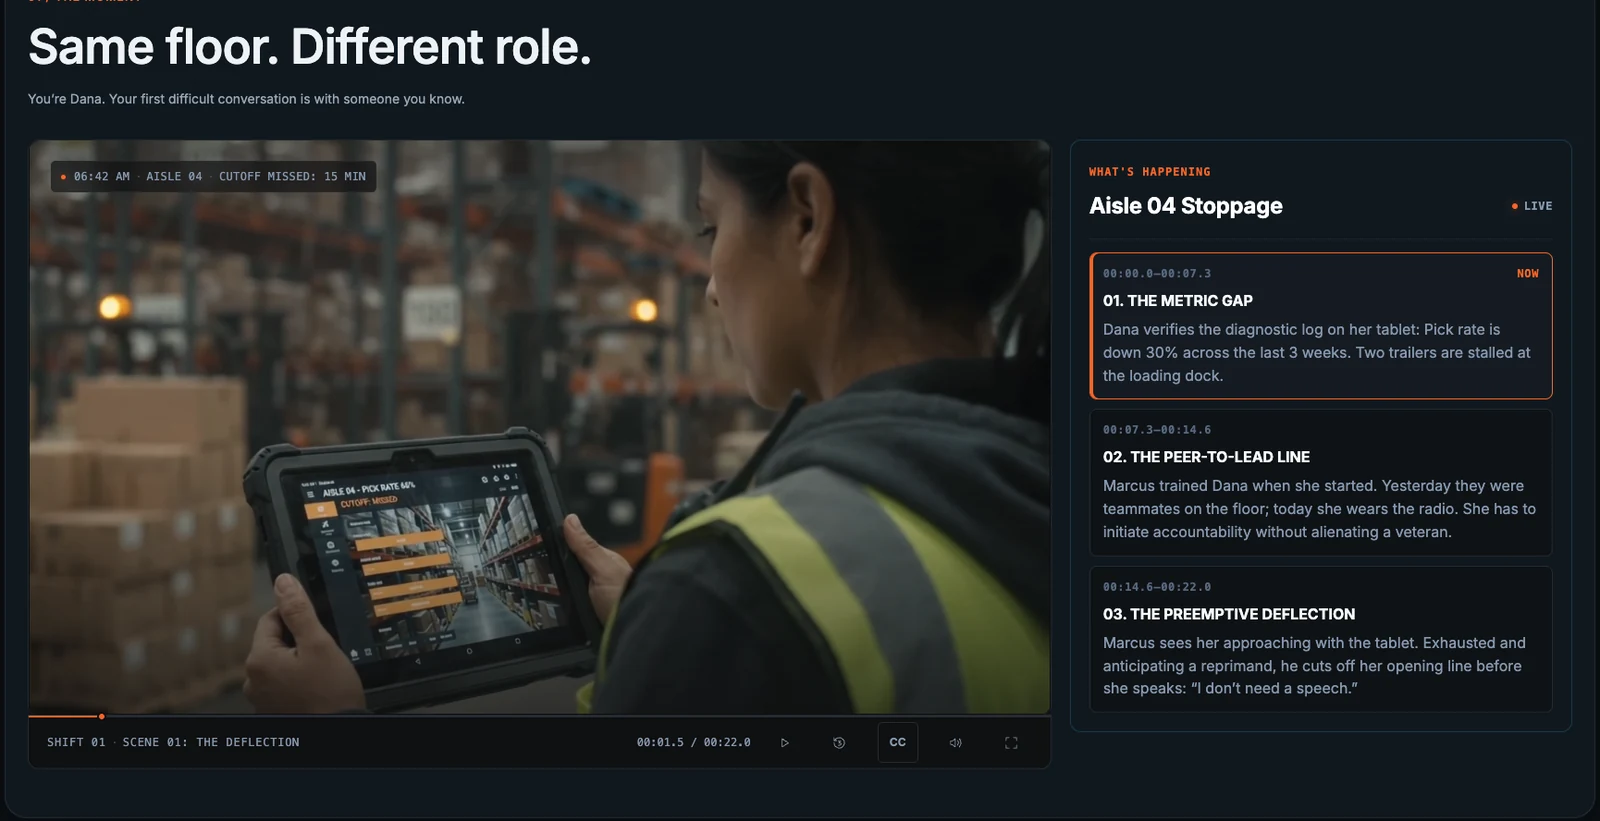Play the scene video
This screenshot has width=1600, height=821.
tap(785, 743)
